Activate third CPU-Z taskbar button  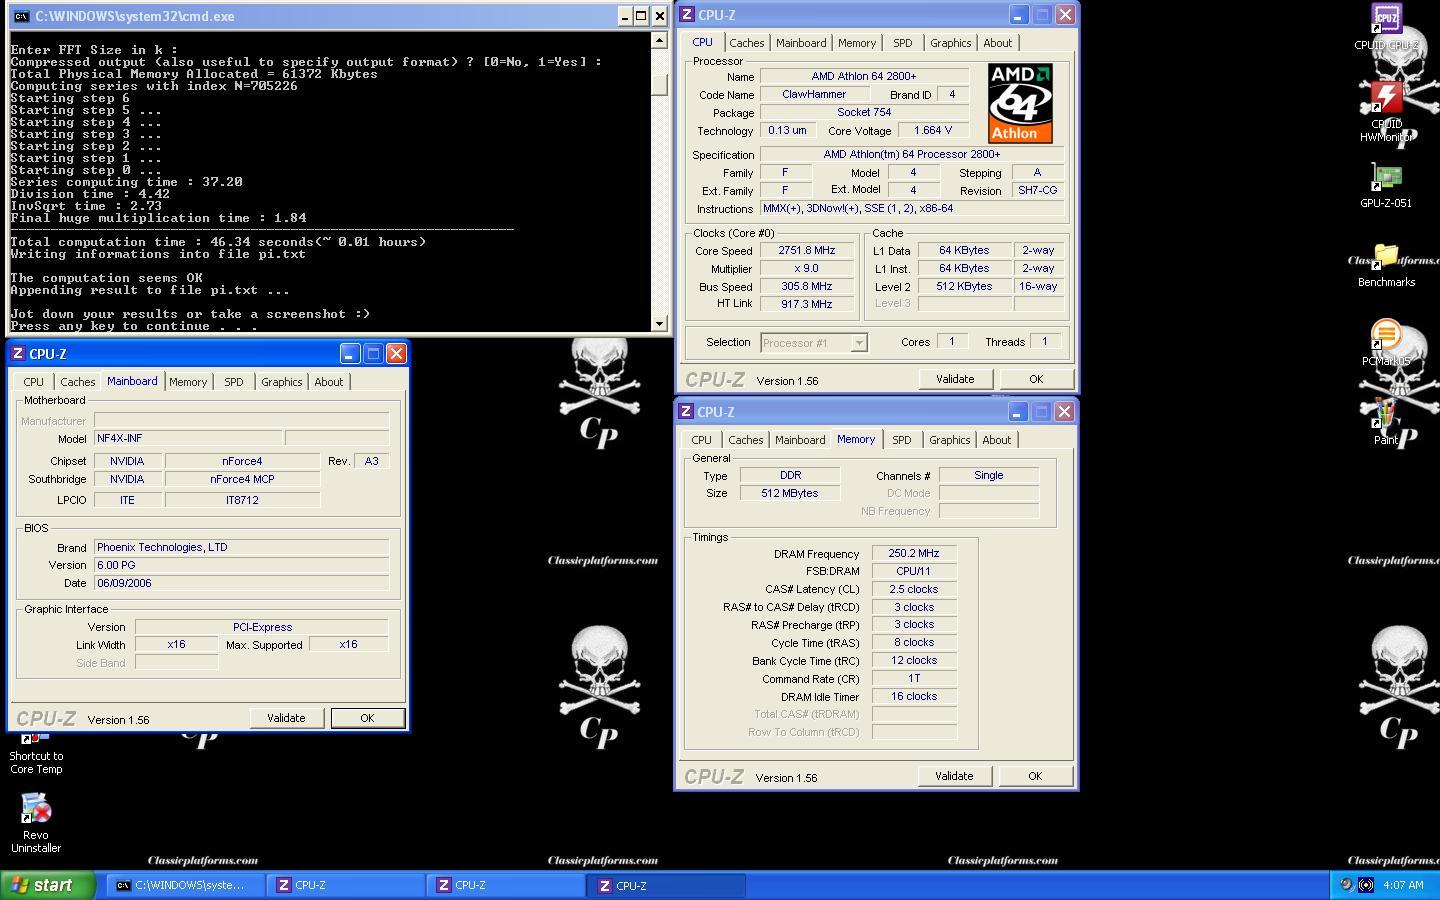click(667, 885)
